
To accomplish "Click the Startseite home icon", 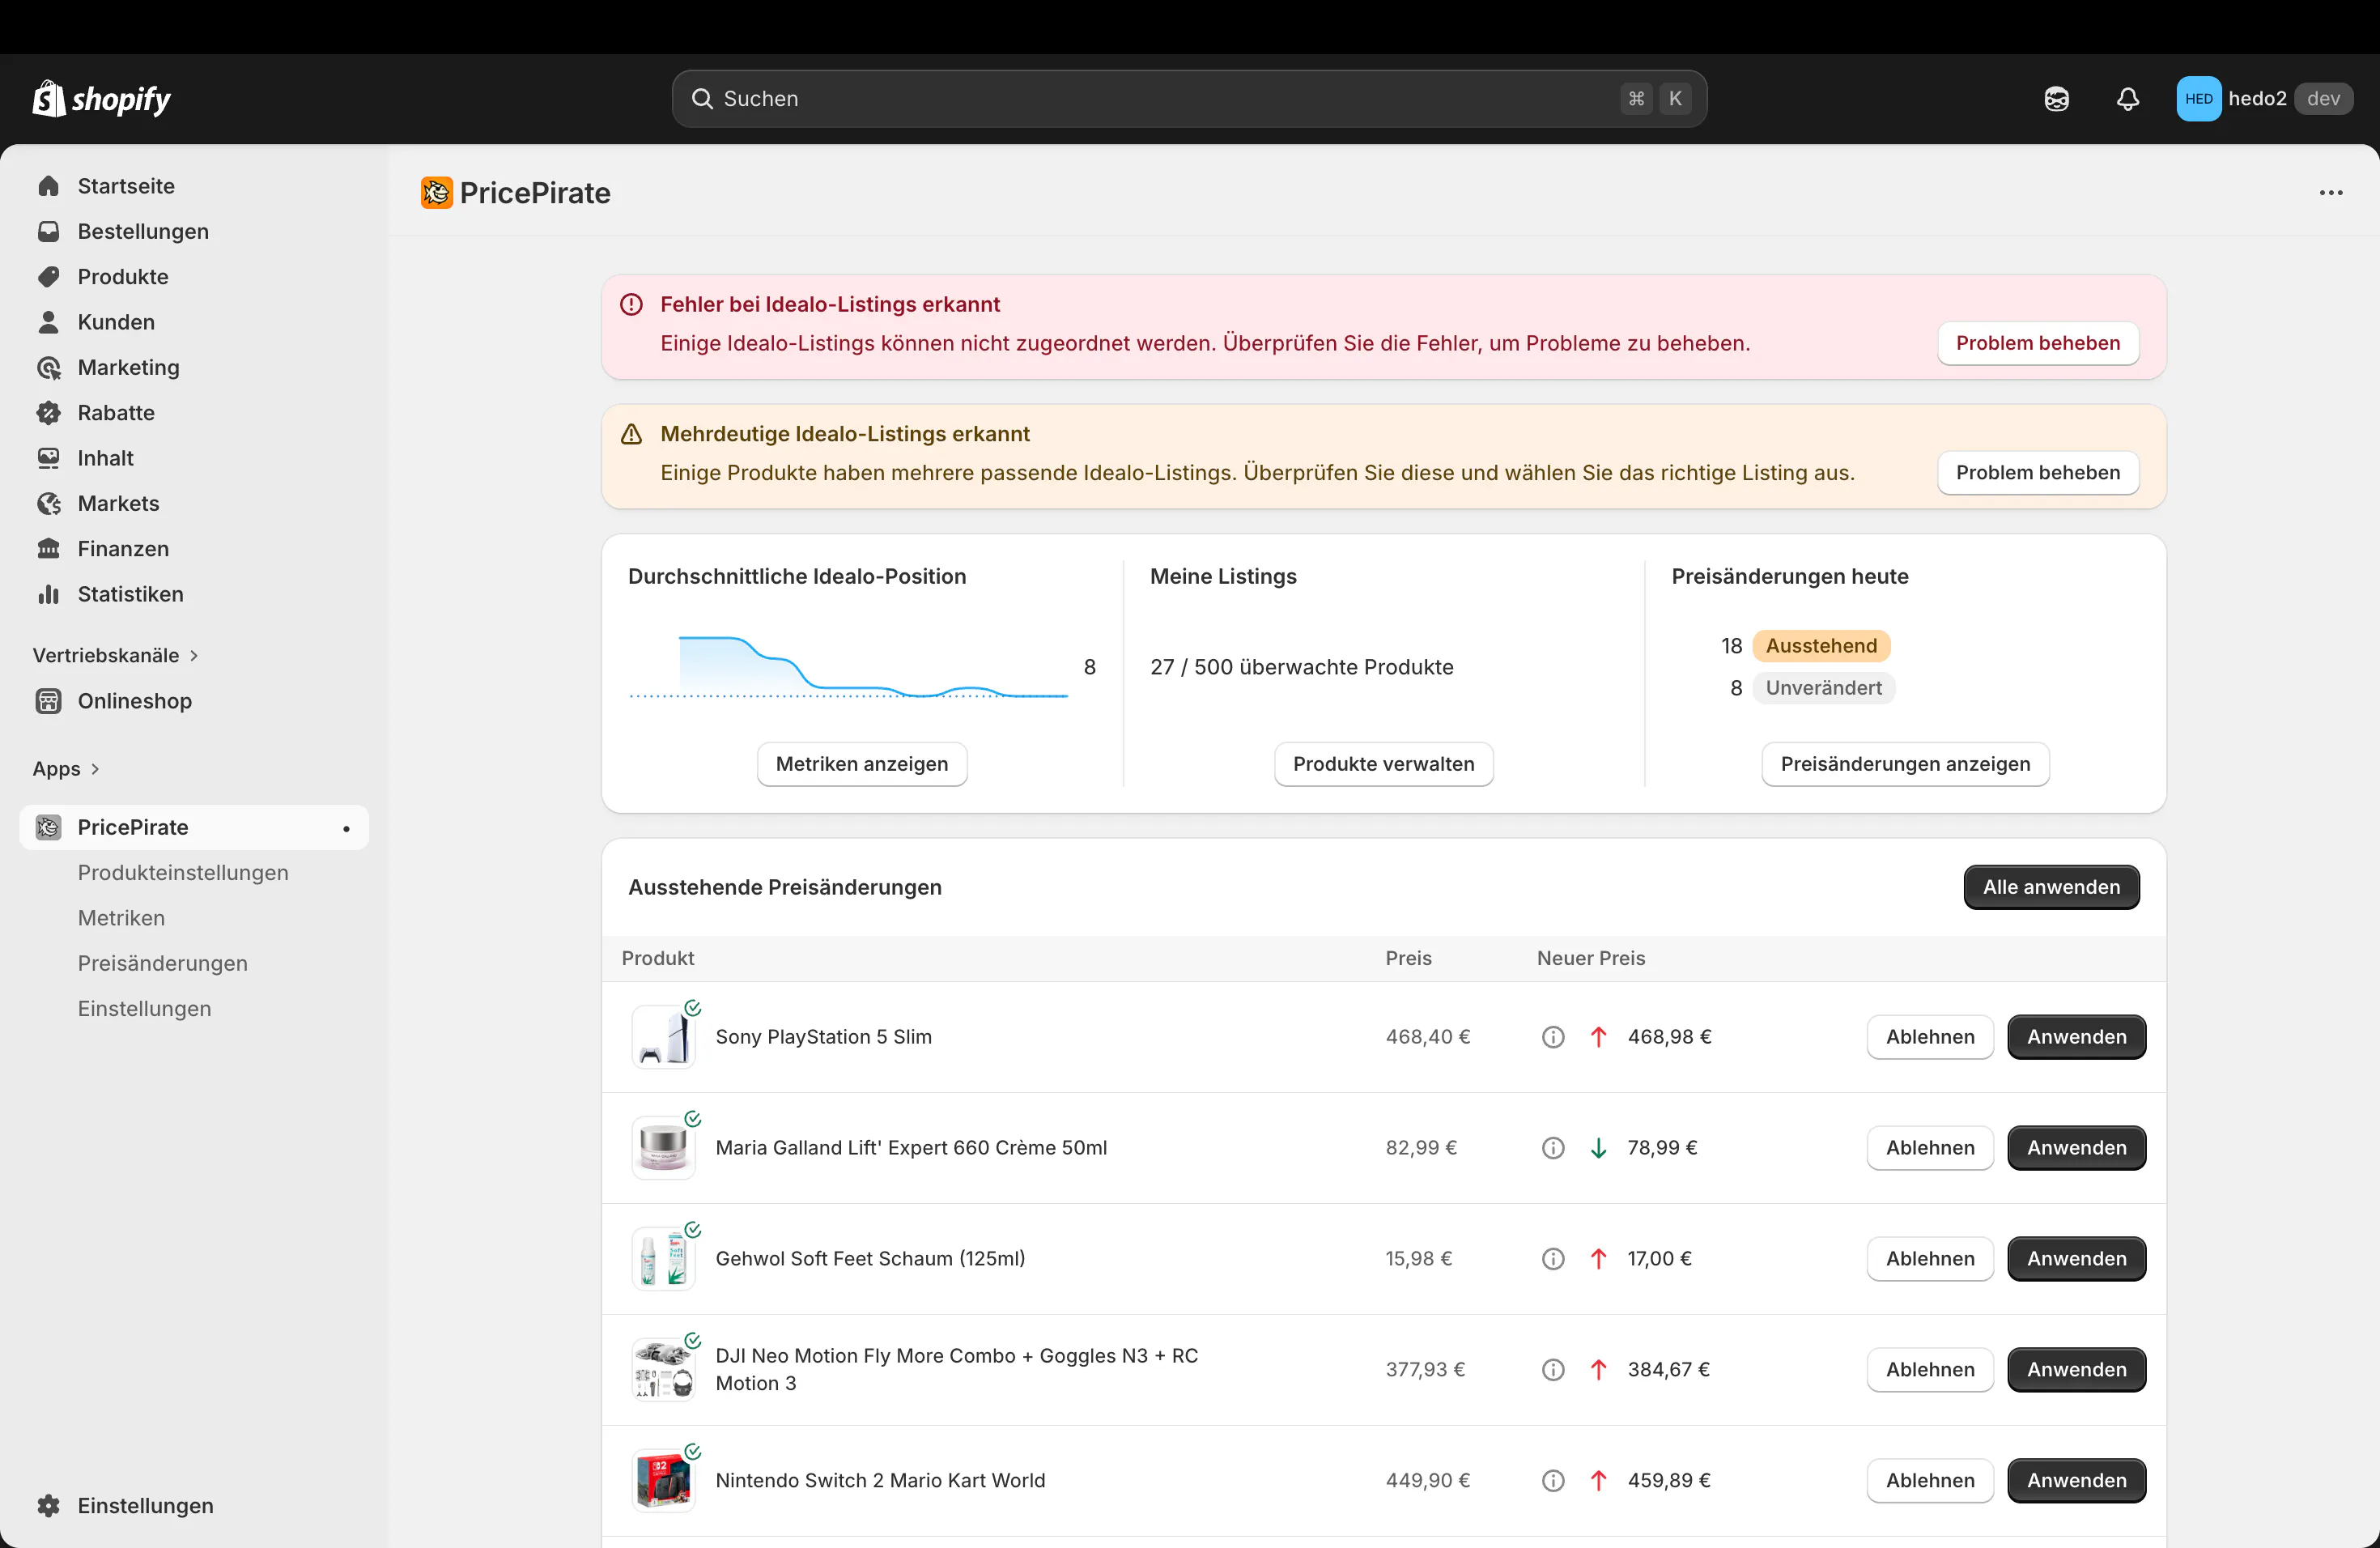I will pos(48,186).
